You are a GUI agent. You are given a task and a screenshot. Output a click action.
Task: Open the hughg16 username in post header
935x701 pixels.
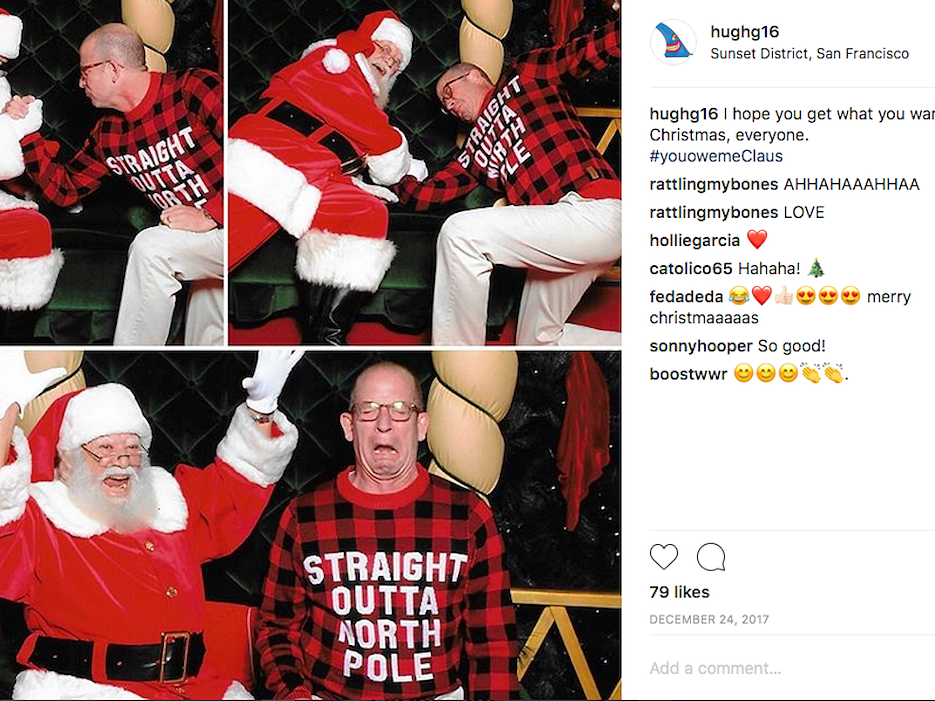point(745,32)
